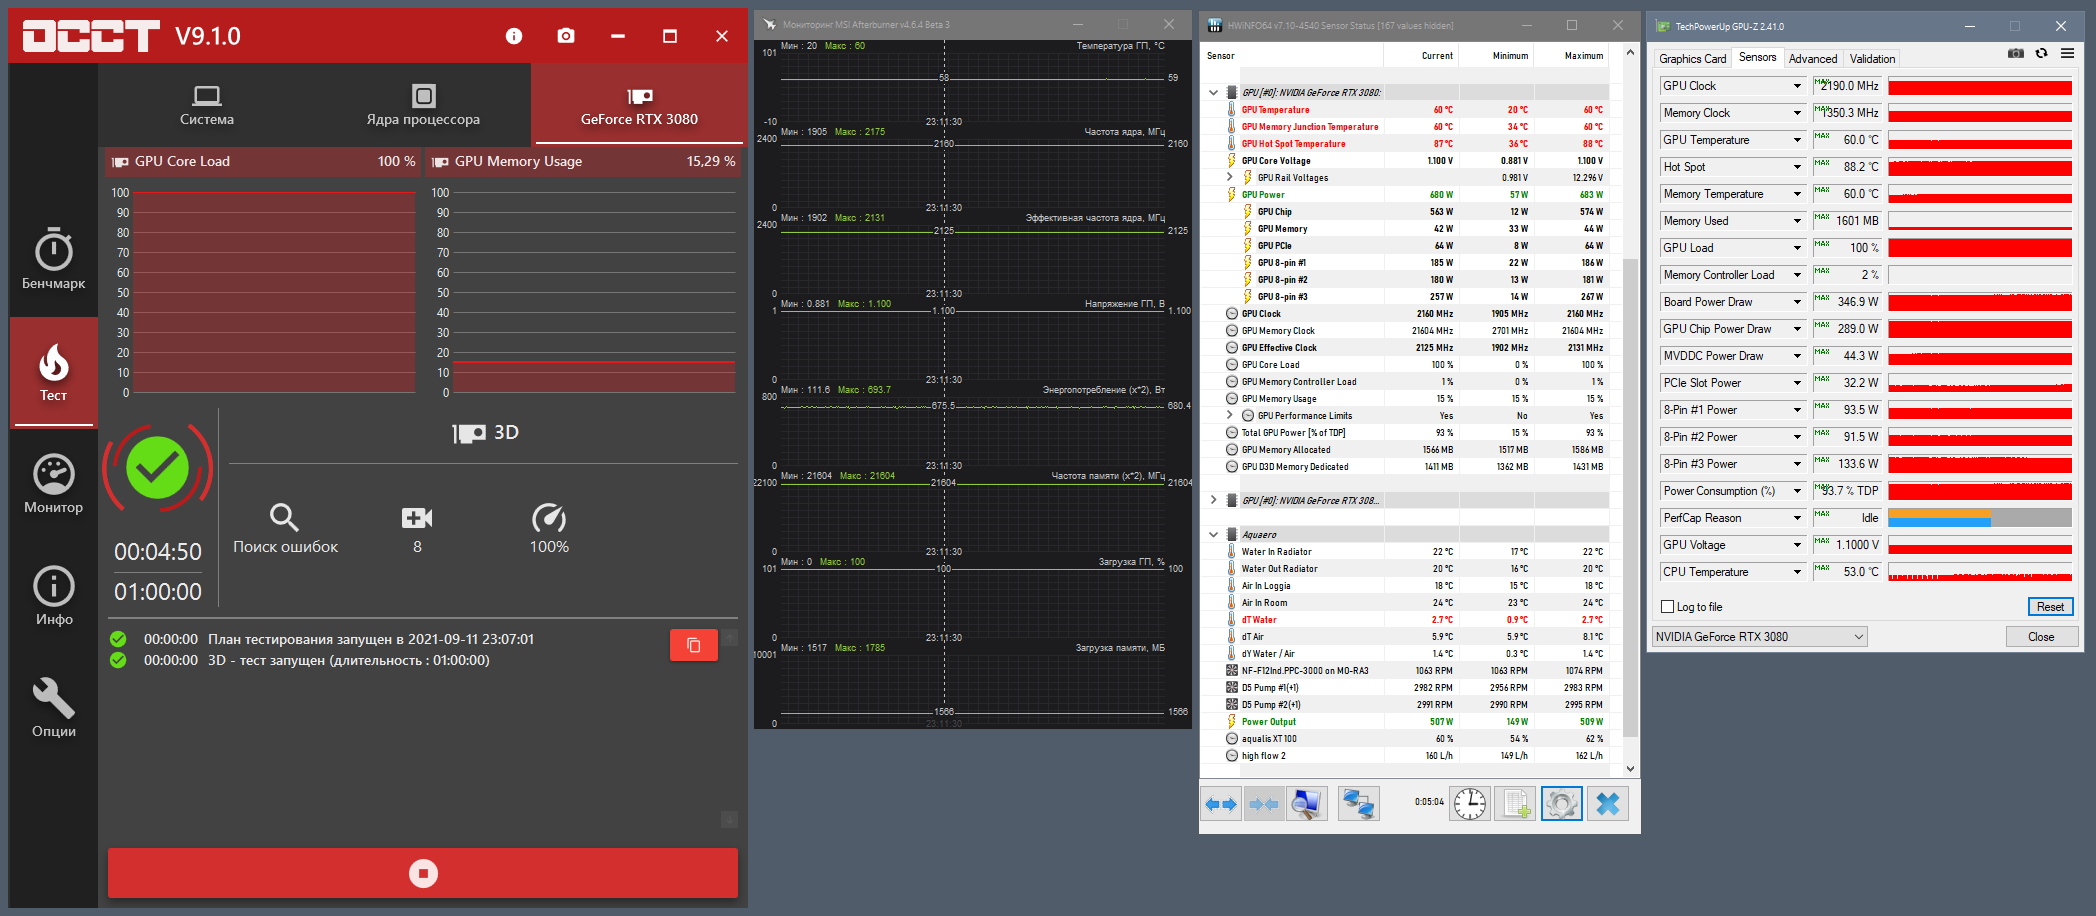The image size is (2096, 916).
Task: Click HWiNFO monitor with magnifier toolbar icon
Action: tap(1306, 804)
